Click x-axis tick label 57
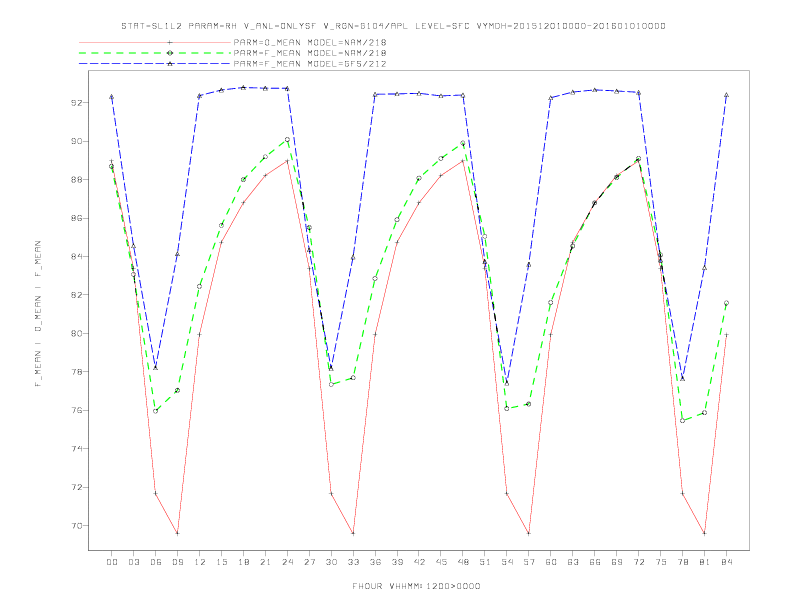Image resolution: width=792 pixels, height=612 pixels. 529,562
